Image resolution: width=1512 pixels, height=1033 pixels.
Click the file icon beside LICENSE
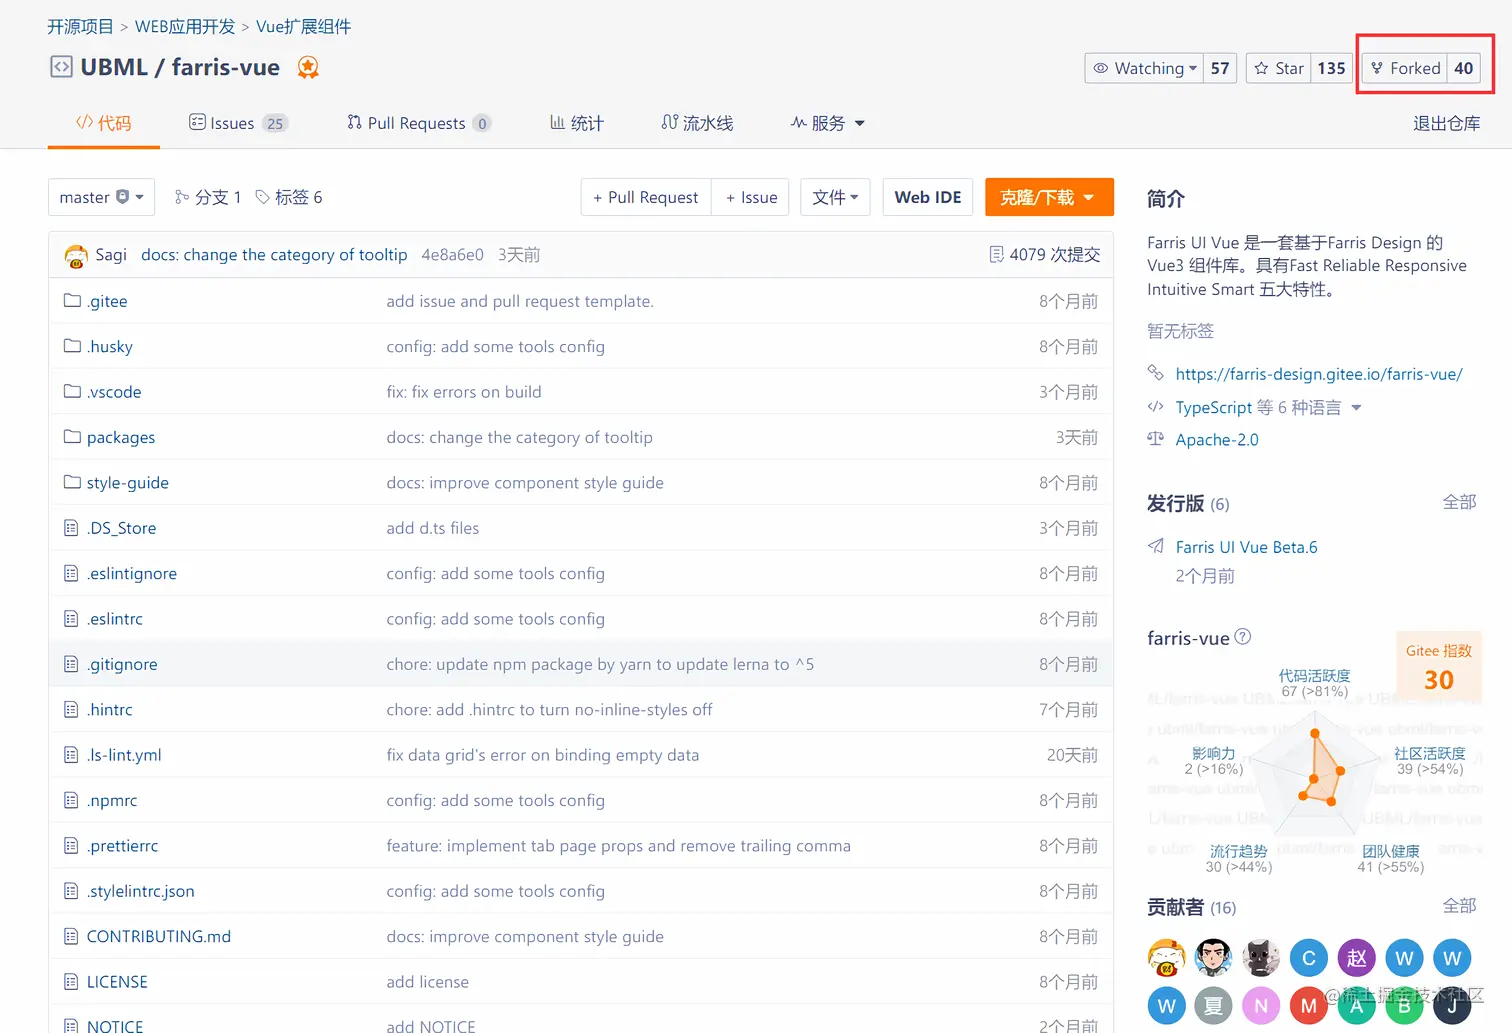coord(71,981)
